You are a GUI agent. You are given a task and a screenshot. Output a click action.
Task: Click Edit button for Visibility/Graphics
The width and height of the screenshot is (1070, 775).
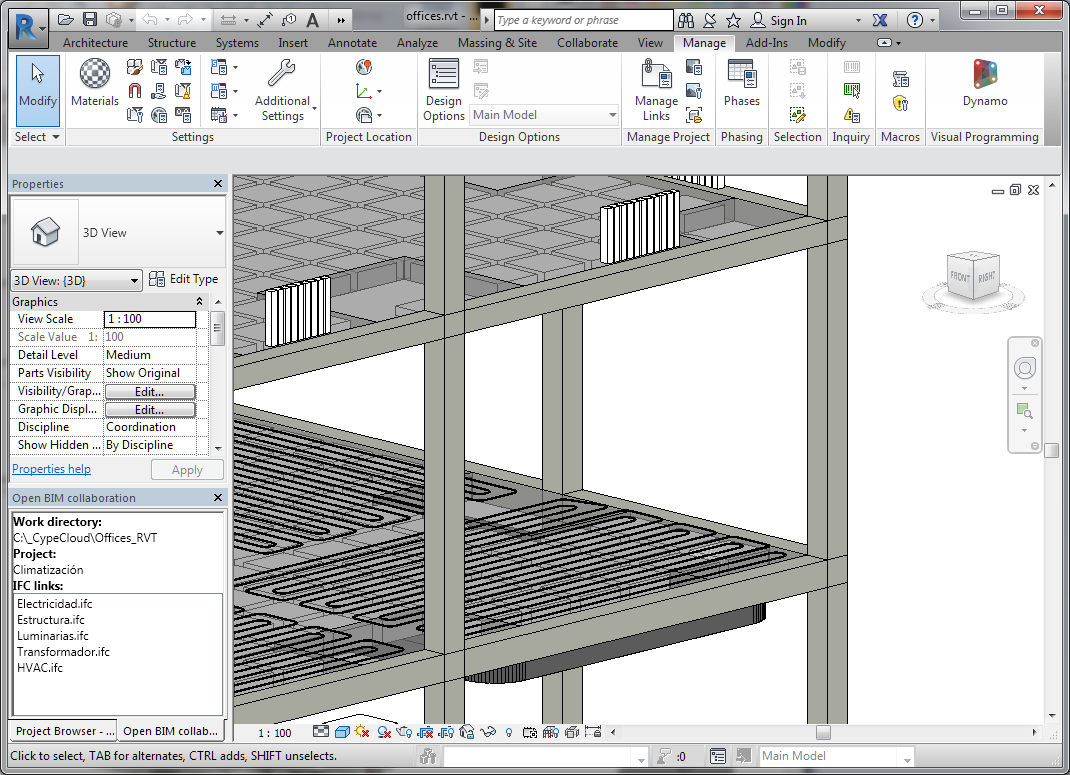pos(150,391)
